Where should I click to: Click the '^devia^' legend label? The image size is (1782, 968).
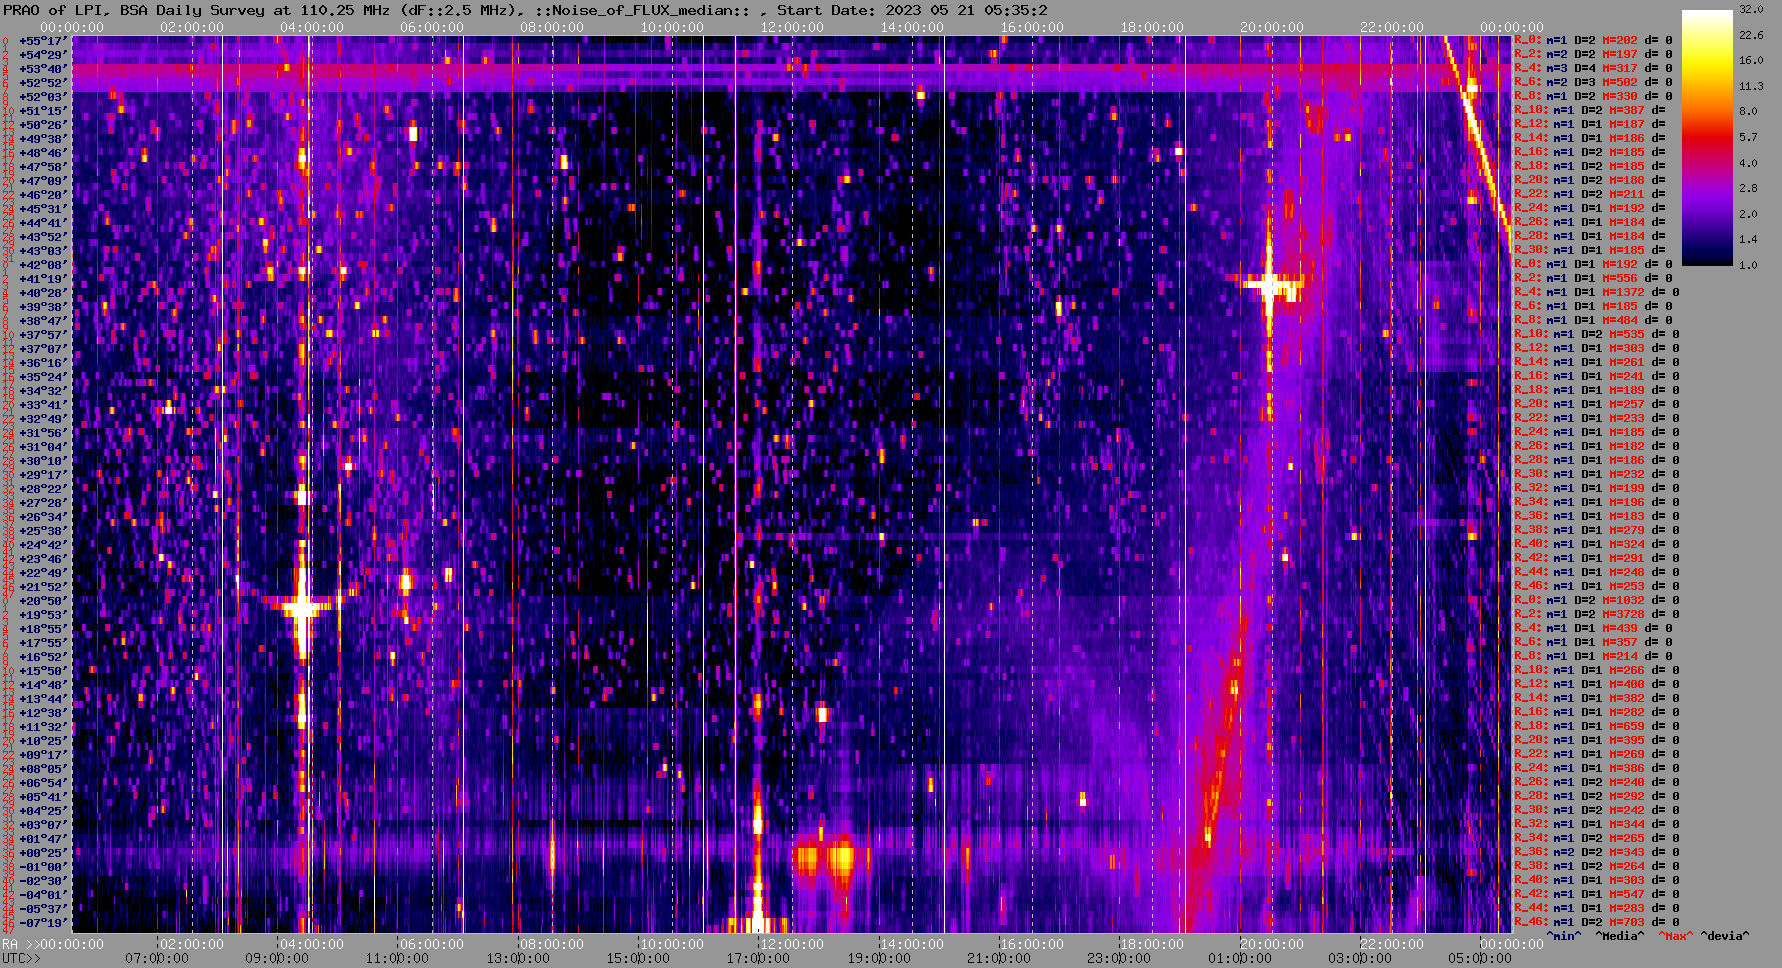(1725, 936)
